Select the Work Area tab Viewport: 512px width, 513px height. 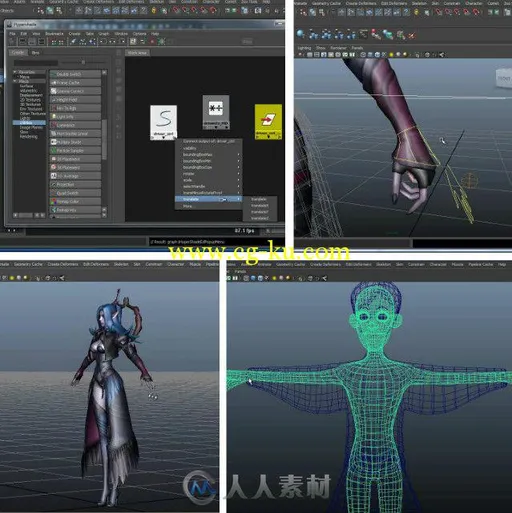pyautogui.click(x=137, y=53)
